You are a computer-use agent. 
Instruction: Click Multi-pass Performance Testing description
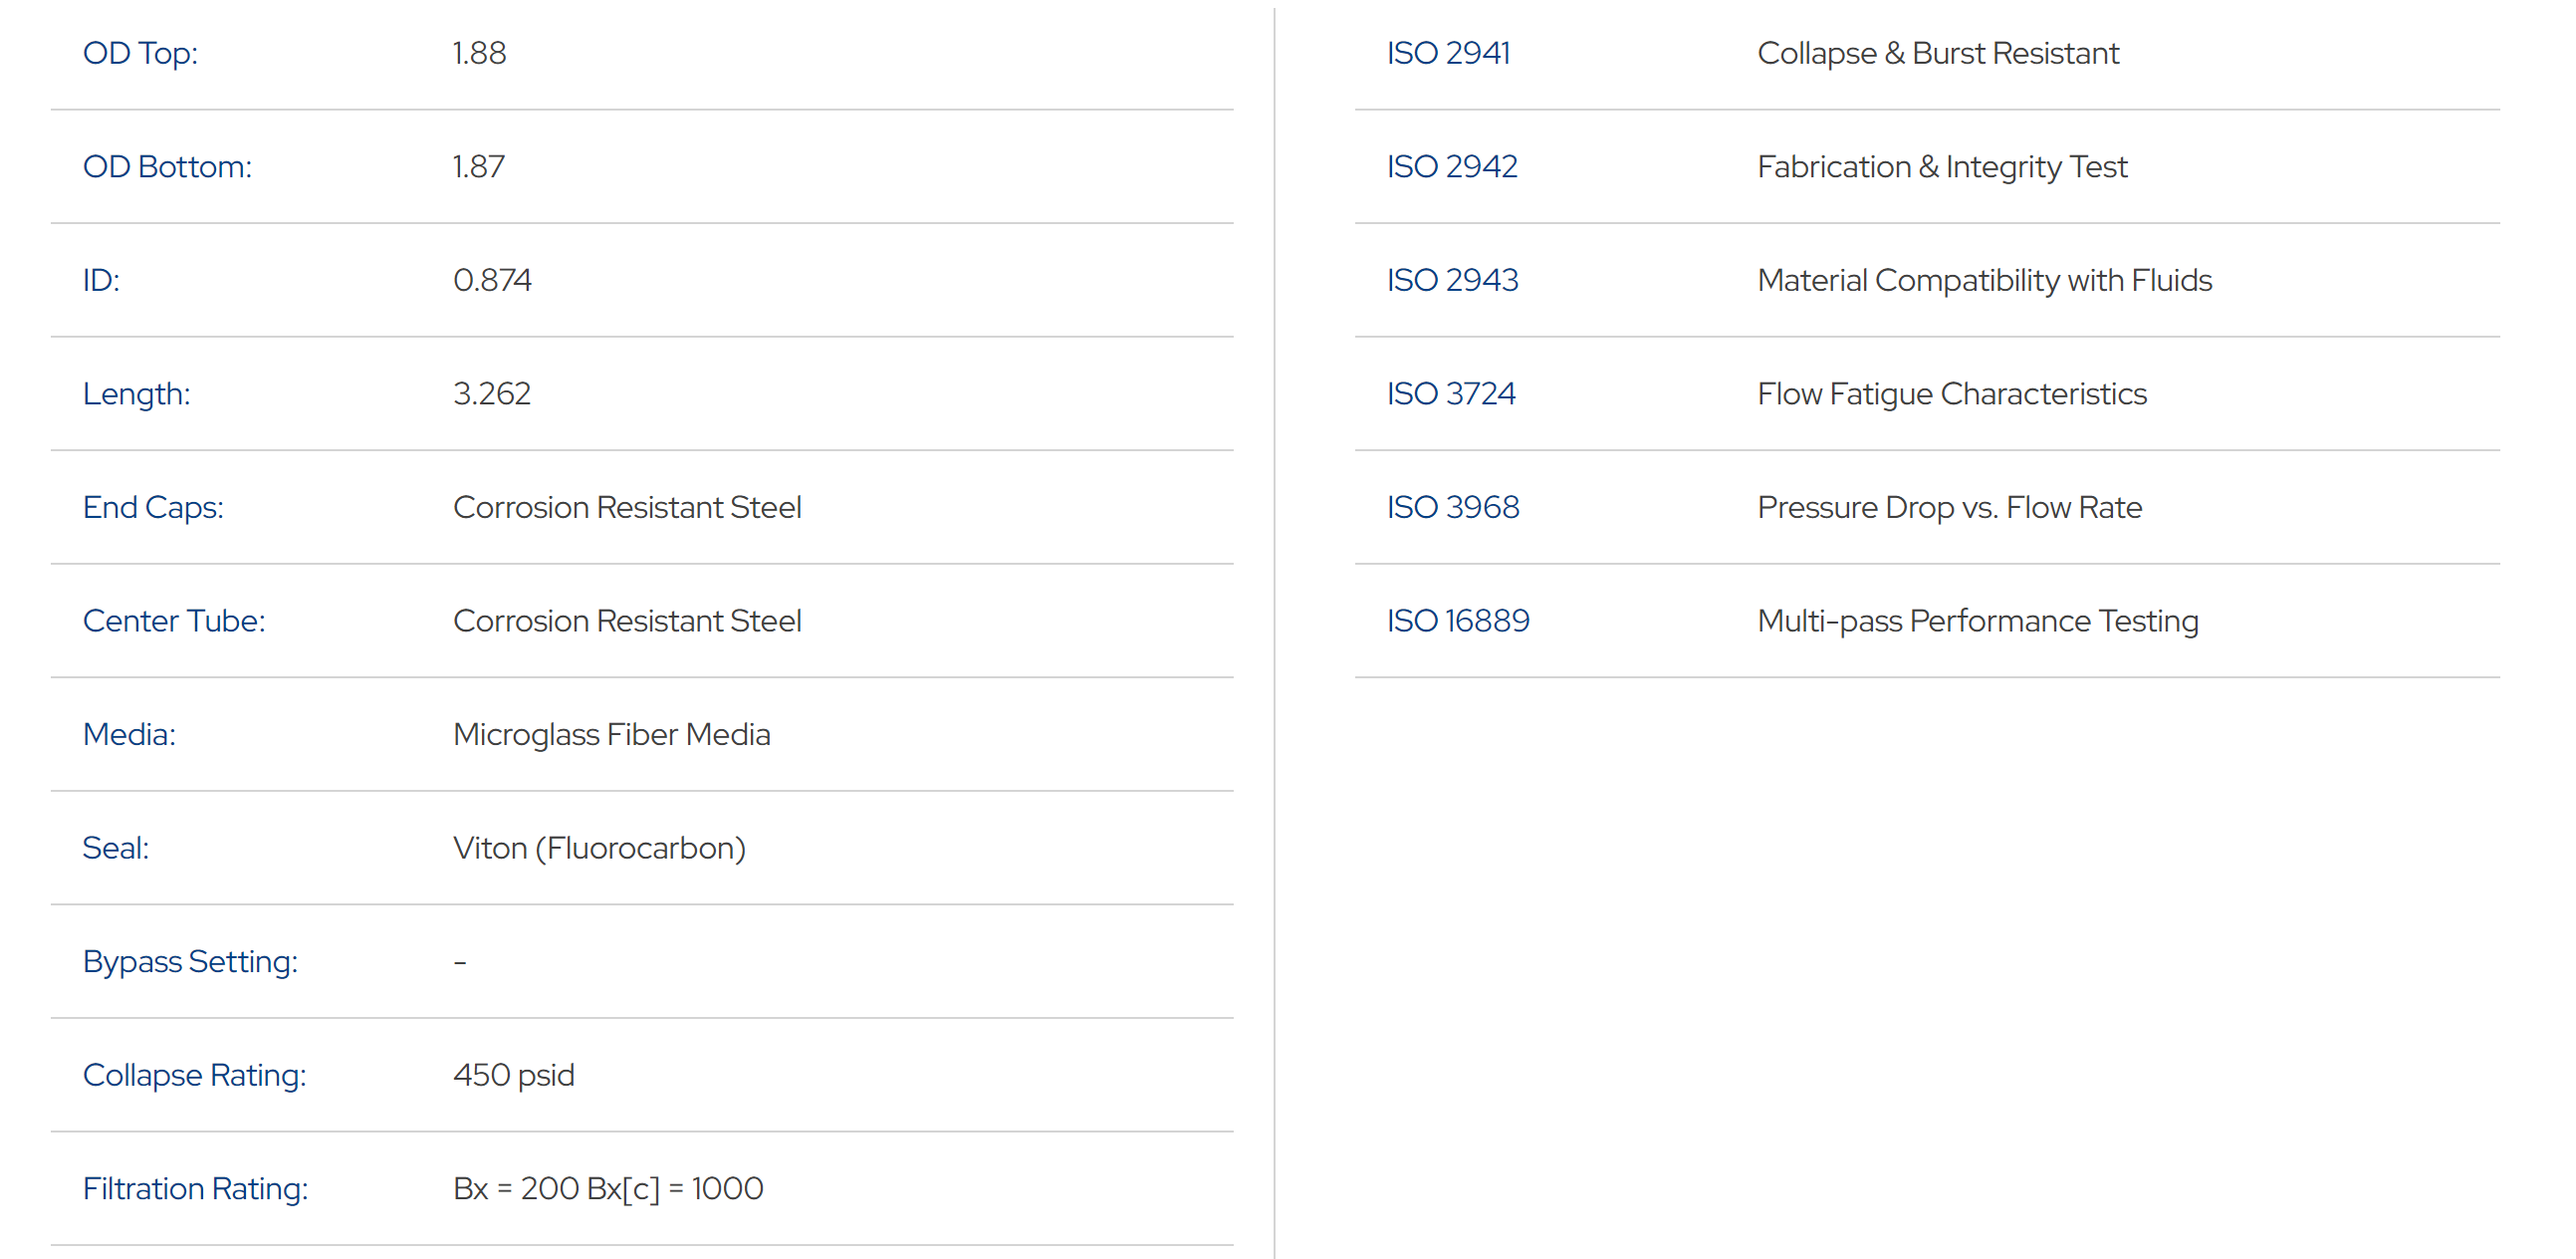pyautogui.click(x=1977, y=620)
